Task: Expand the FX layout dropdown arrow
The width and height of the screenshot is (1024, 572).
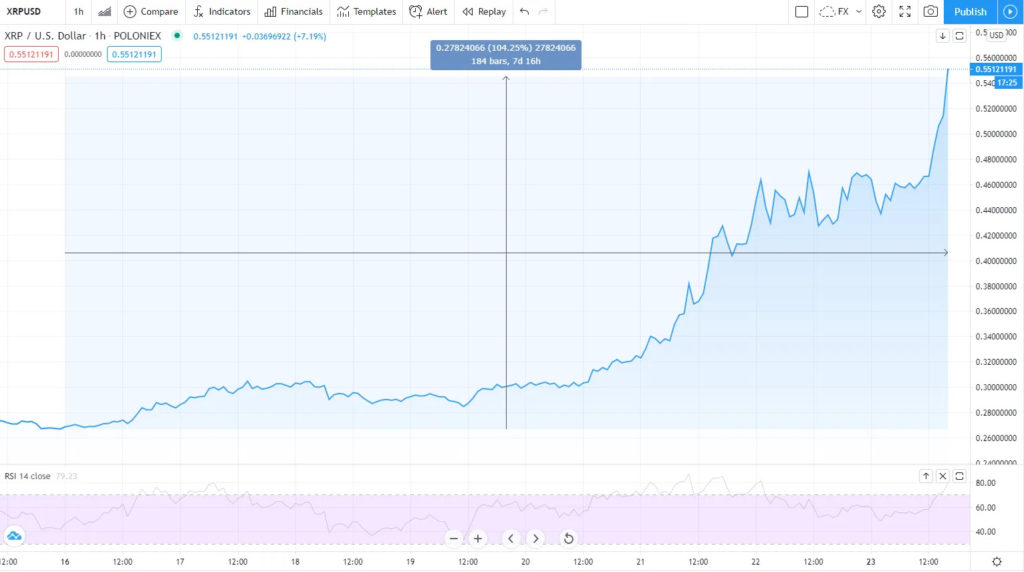Action: pyautogui.click(x=859, y=12)
